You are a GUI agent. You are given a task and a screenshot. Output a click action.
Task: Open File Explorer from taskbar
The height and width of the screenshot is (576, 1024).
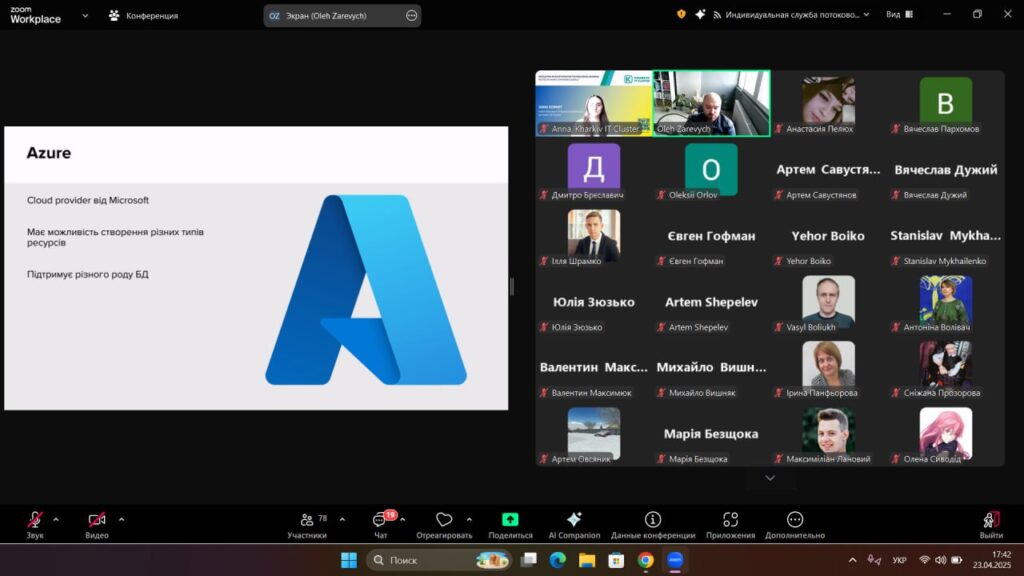(587, 560)
